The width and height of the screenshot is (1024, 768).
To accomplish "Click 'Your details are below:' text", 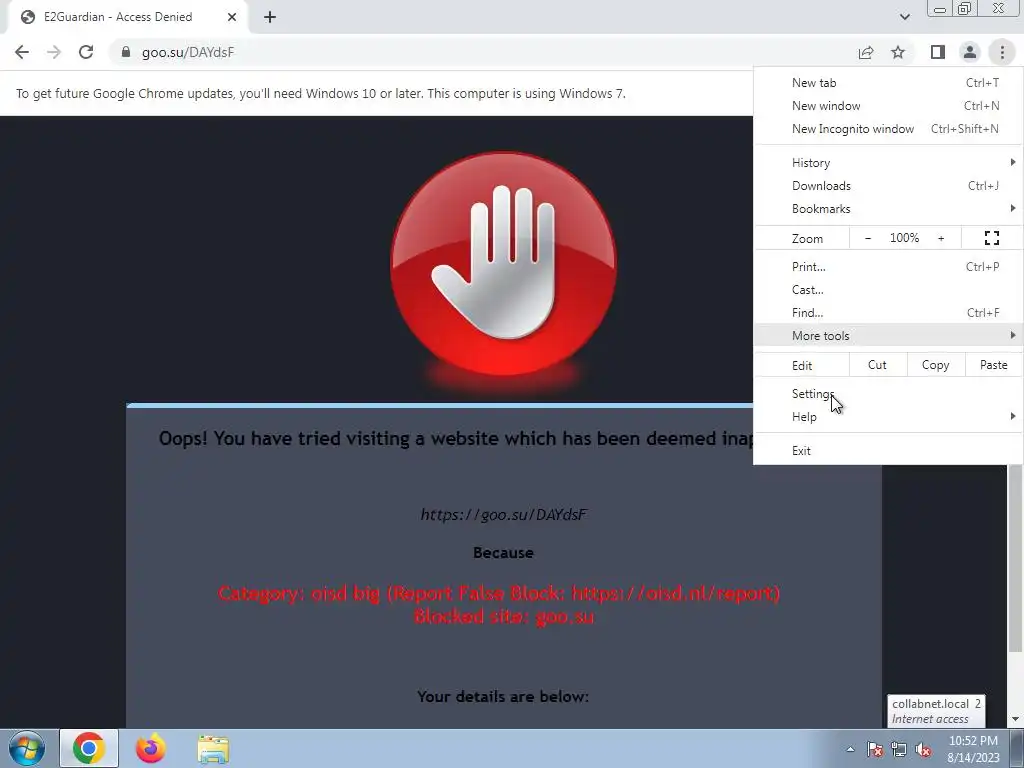I will click(503, 697).
